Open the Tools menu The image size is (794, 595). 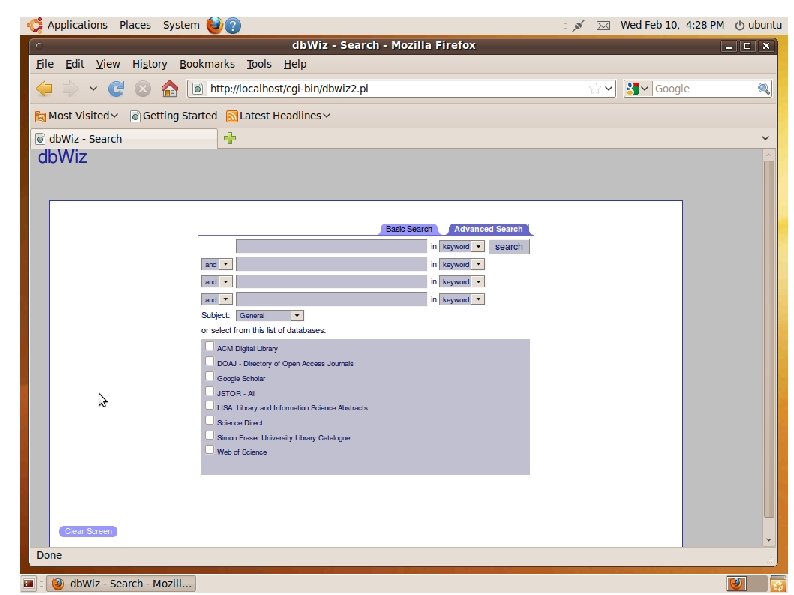tap(259, 64)
